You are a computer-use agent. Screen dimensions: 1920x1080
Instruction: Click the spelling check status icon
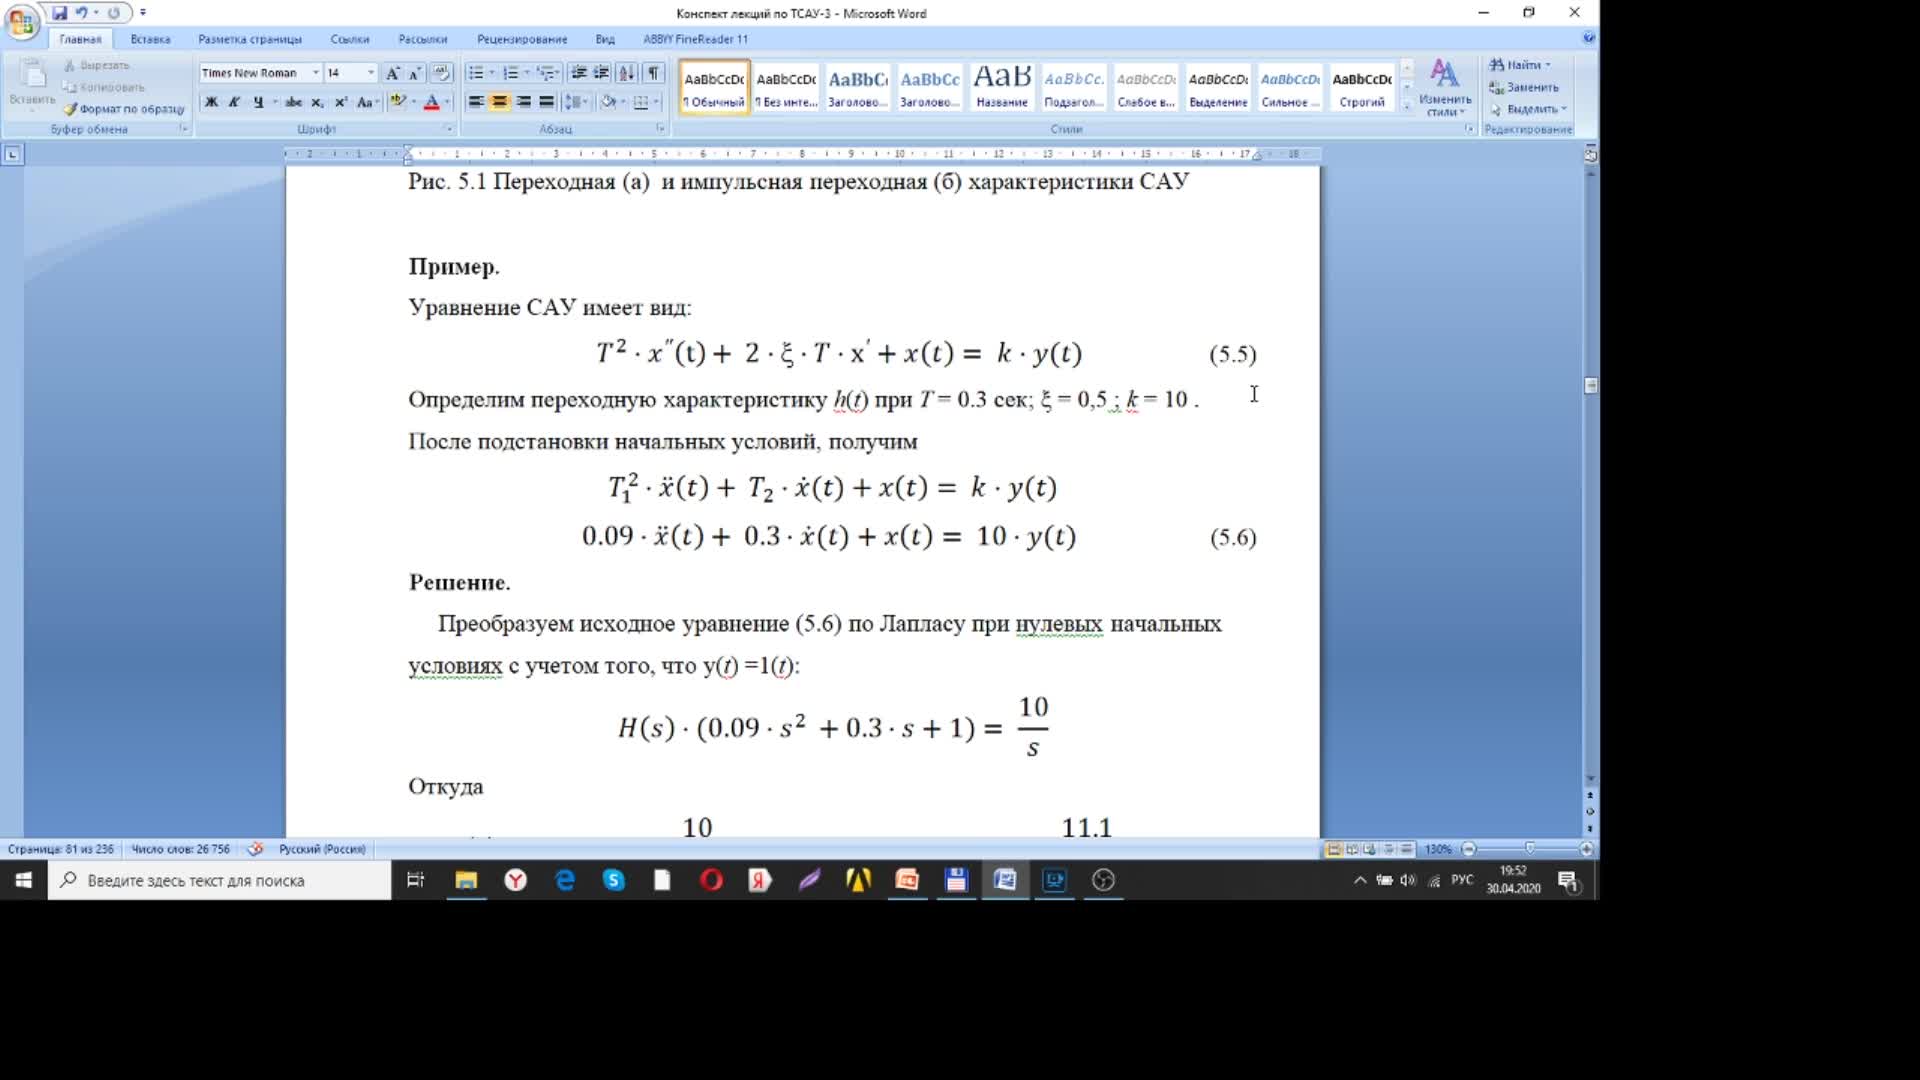256,849
